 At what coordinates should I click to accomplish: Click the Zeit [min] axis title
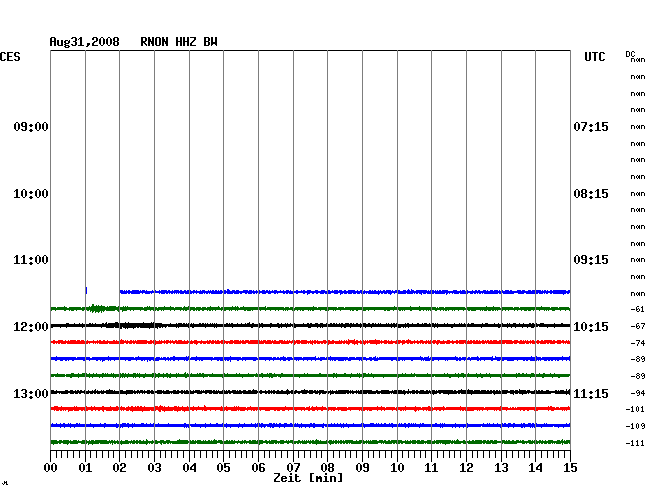(308, 478)
